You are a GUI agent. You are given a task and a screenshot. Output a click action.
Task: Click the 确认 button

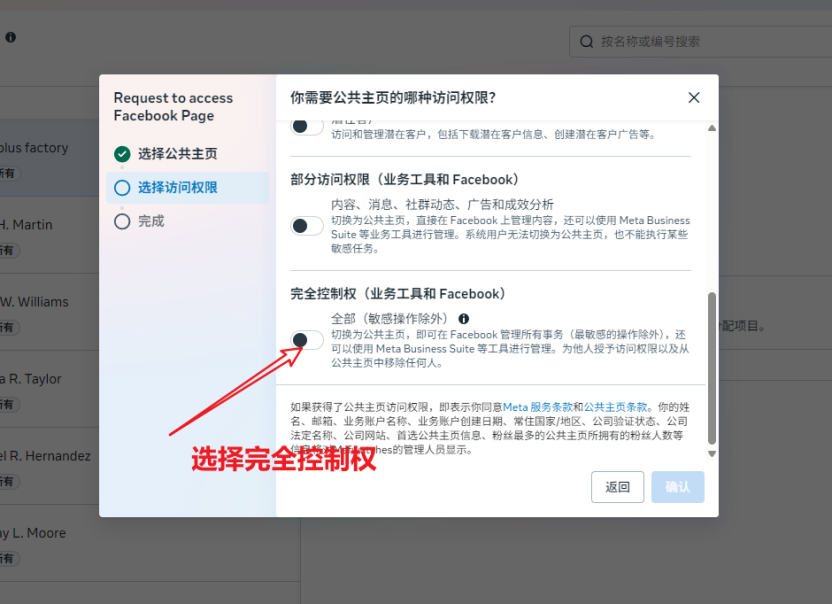pos(678,487)
